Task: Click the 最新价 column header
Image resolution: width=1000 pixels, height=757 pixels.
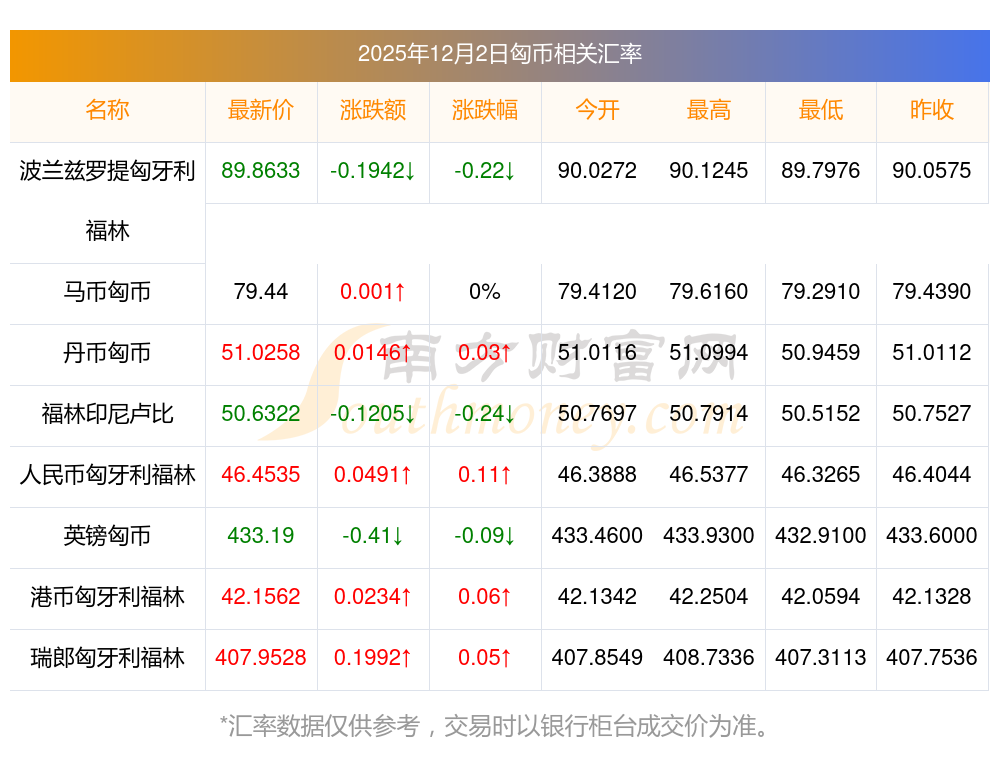Action: coord(260,110)
